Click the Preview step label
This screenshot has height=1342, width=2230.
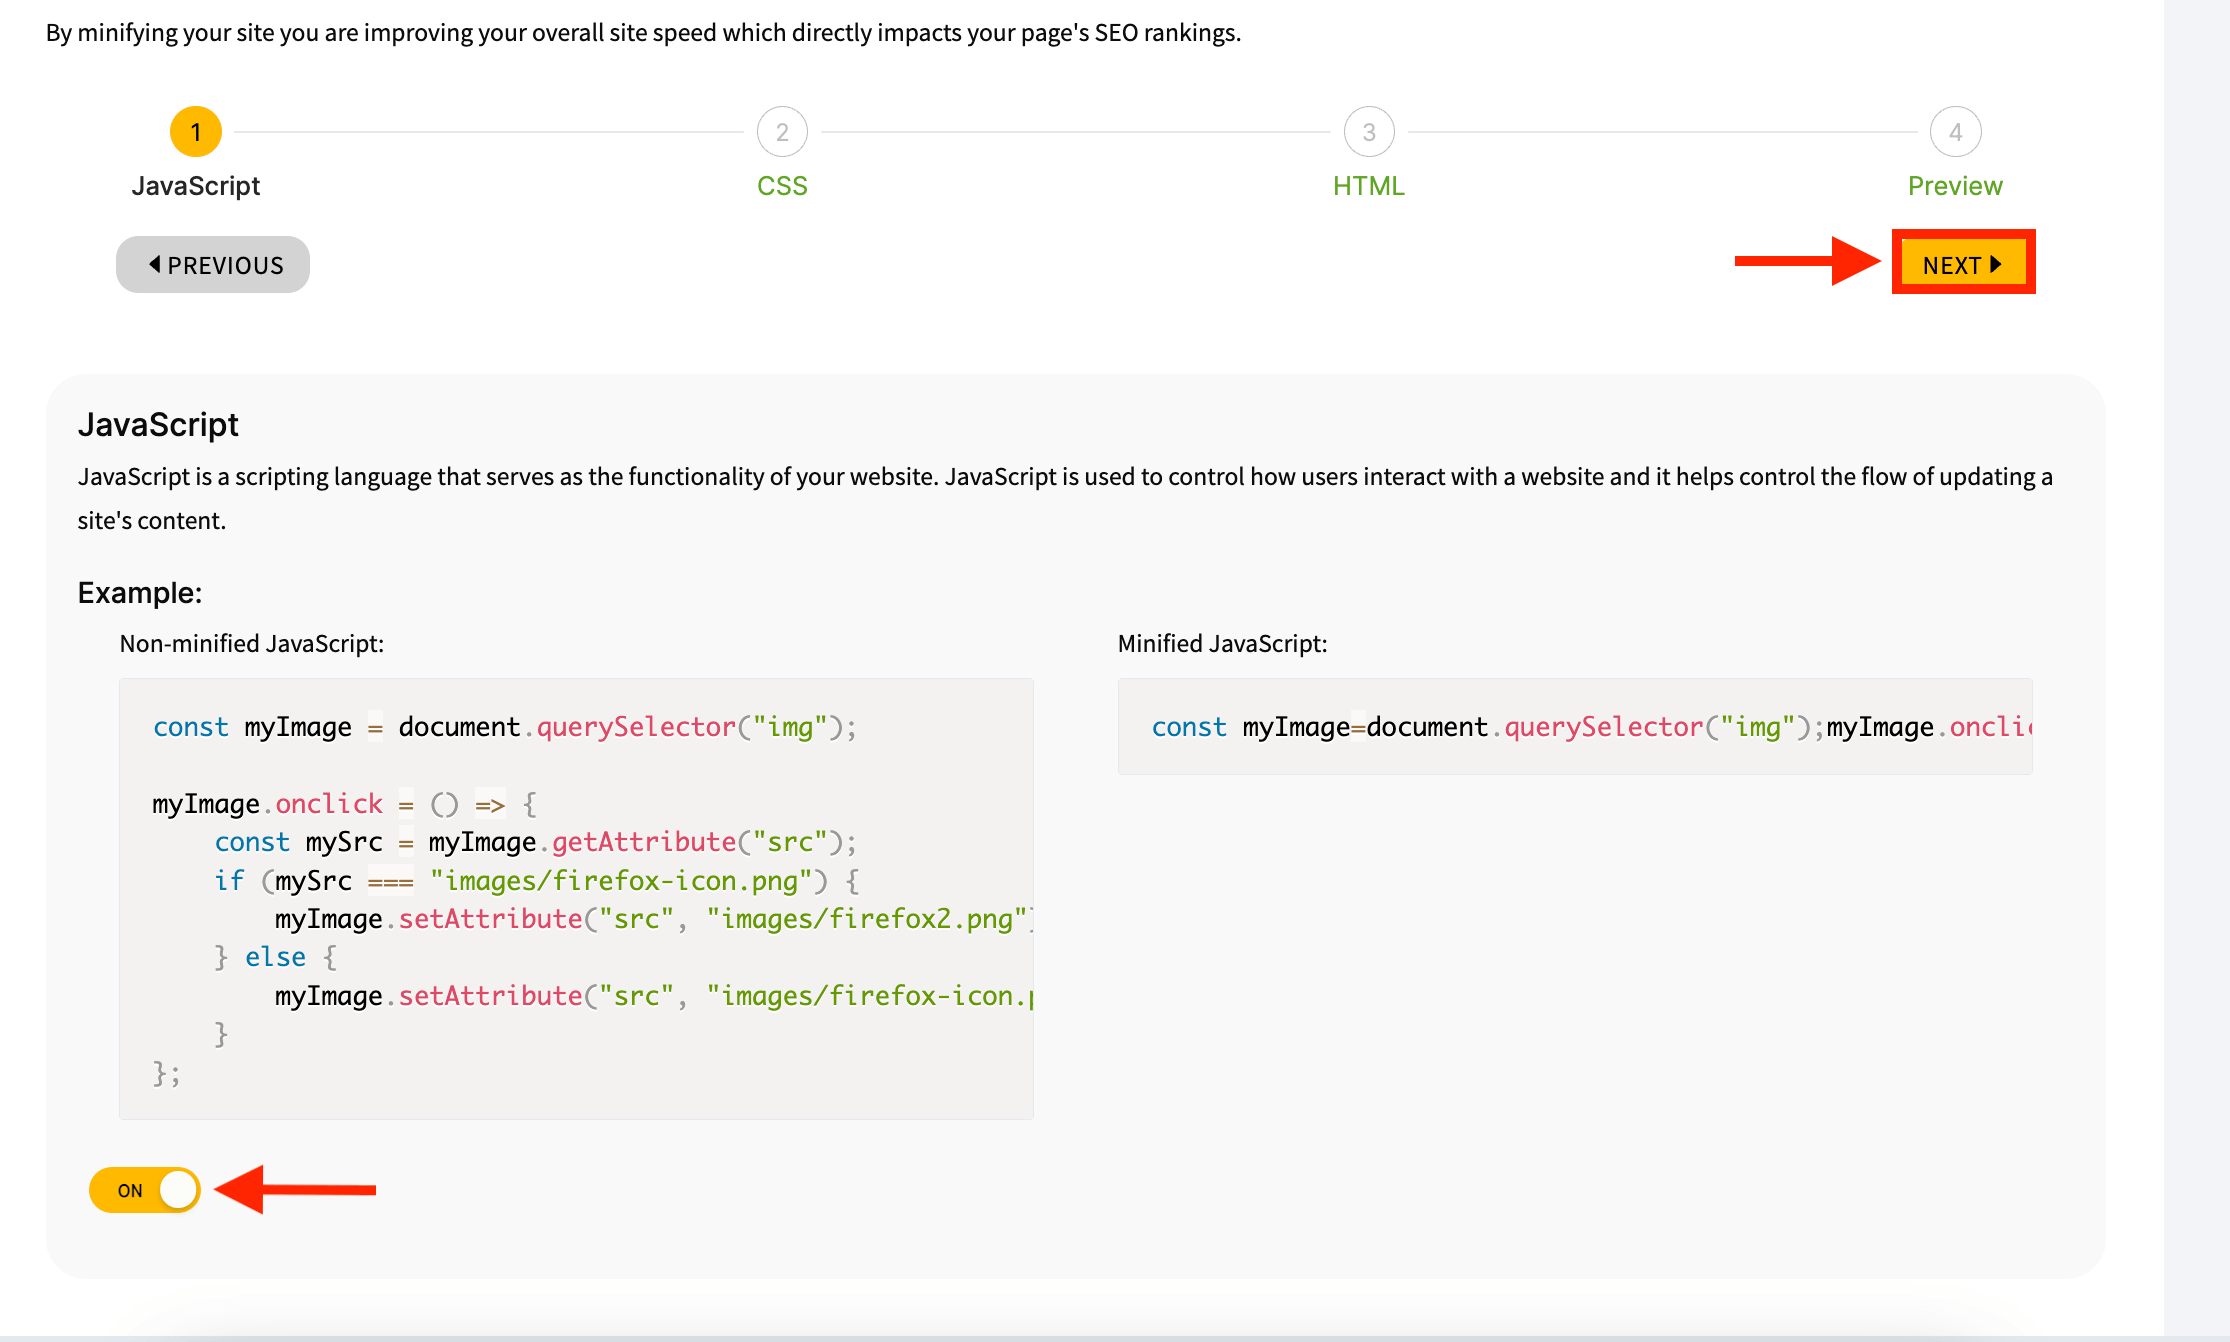tap(1955, 186)
